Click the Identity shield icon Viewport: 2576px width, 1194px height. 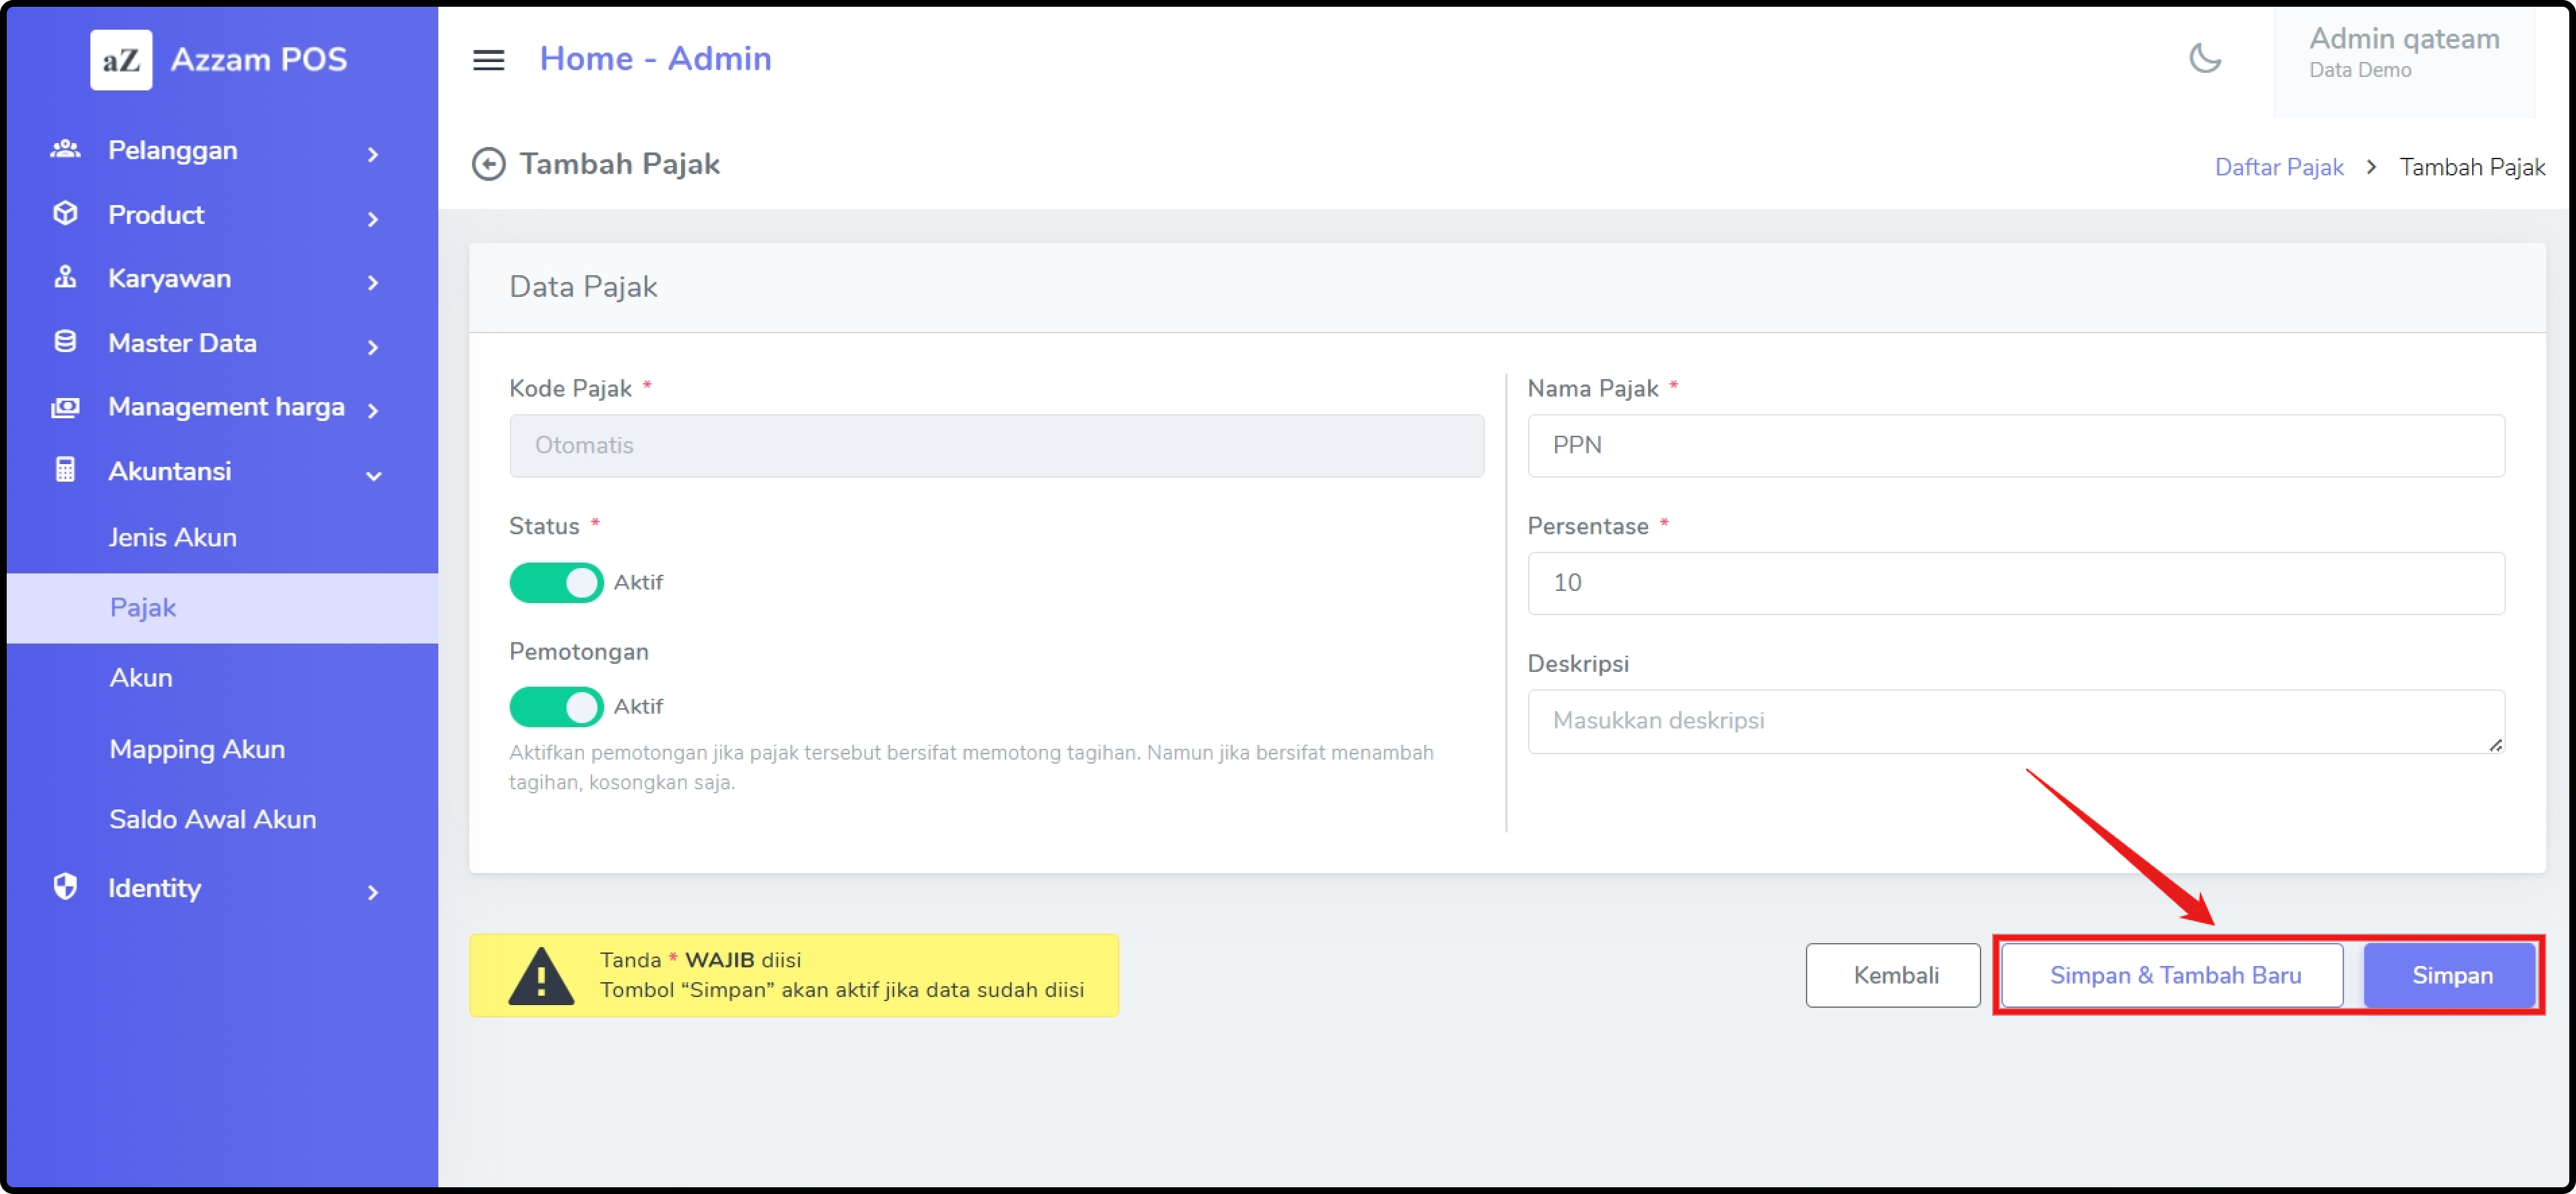(65, 887)
